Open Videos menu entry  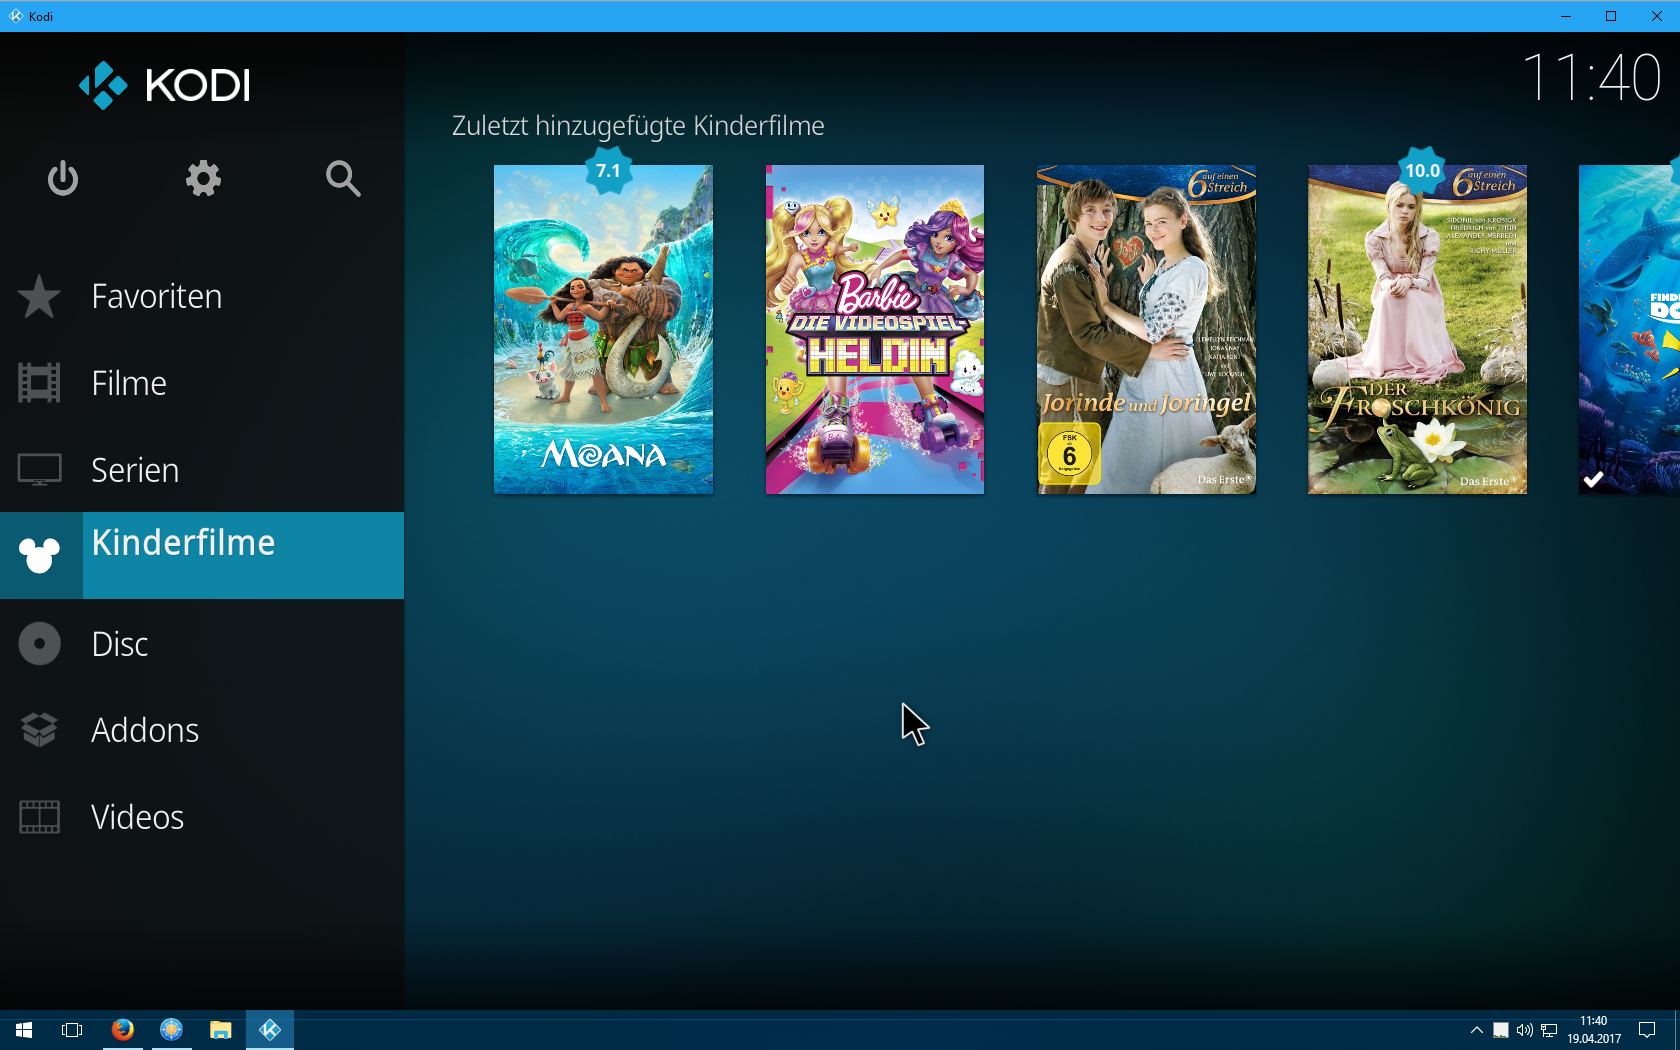tap(202, 817)
